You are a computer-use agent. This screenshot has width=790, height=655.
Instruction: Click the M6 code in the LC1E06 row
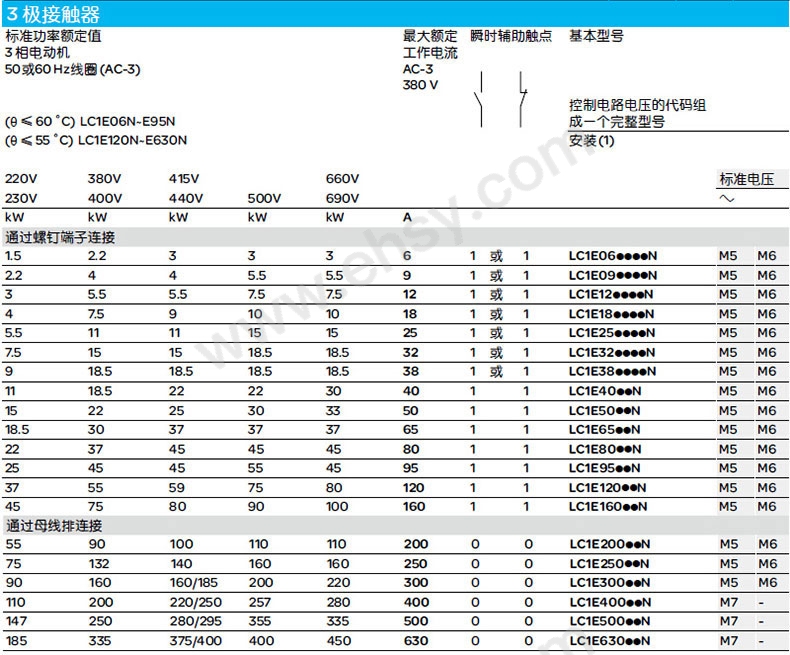coord(767,256)
